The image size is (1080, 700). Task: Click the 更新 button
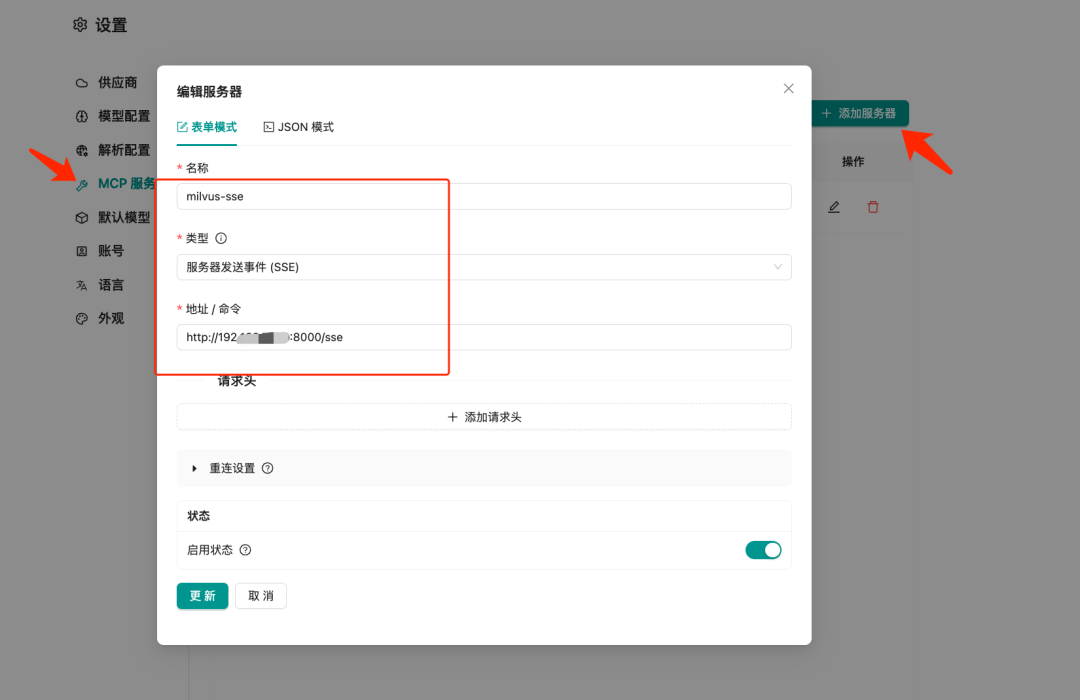202,596
